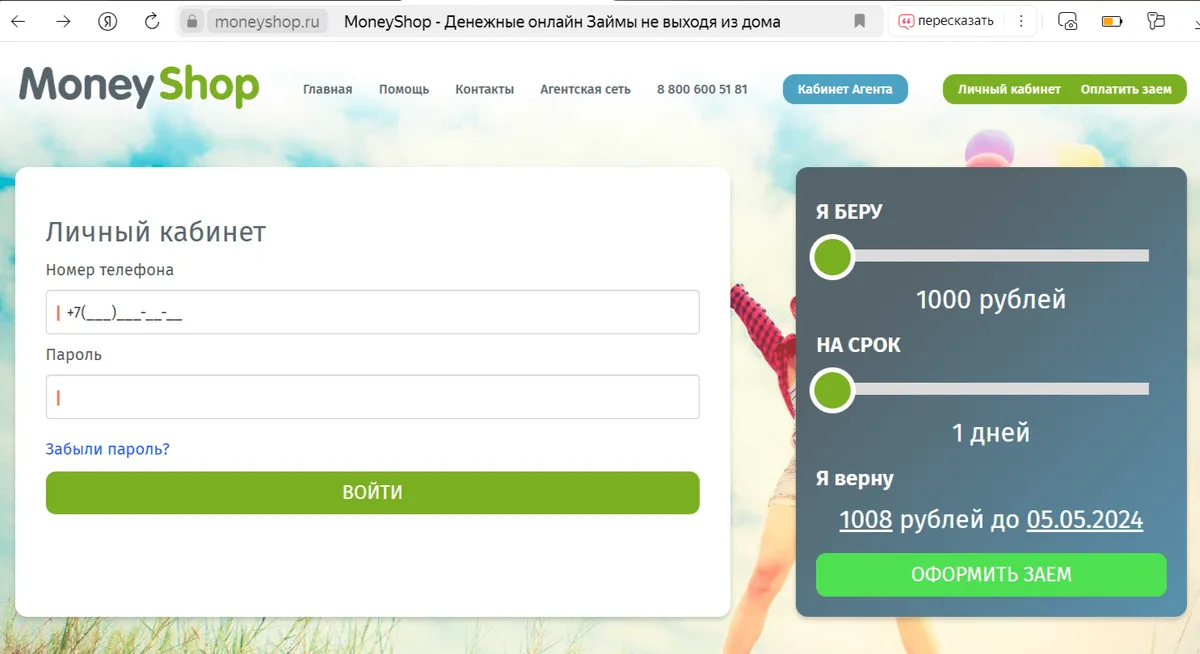Click the Забыли пароль? link
Image resolution: width=1200 pixels, height=654 pixels.
tap(108, 449)
